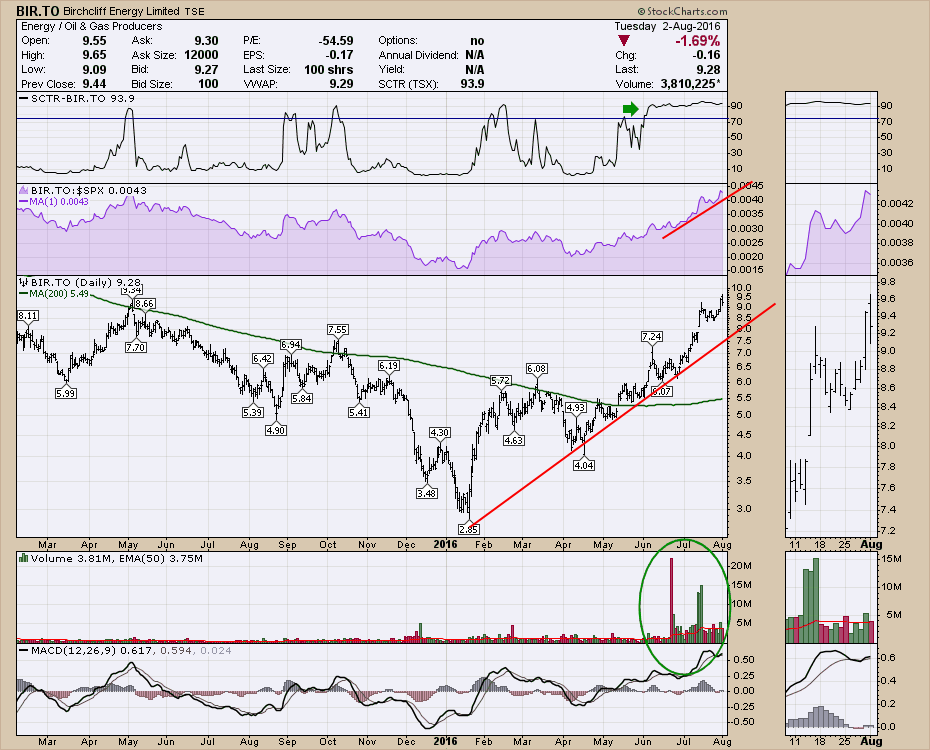This screenshot has height=750, width=930.
Task: Click the SCTR (TSX) value 93.9
Action: (472, 84)
